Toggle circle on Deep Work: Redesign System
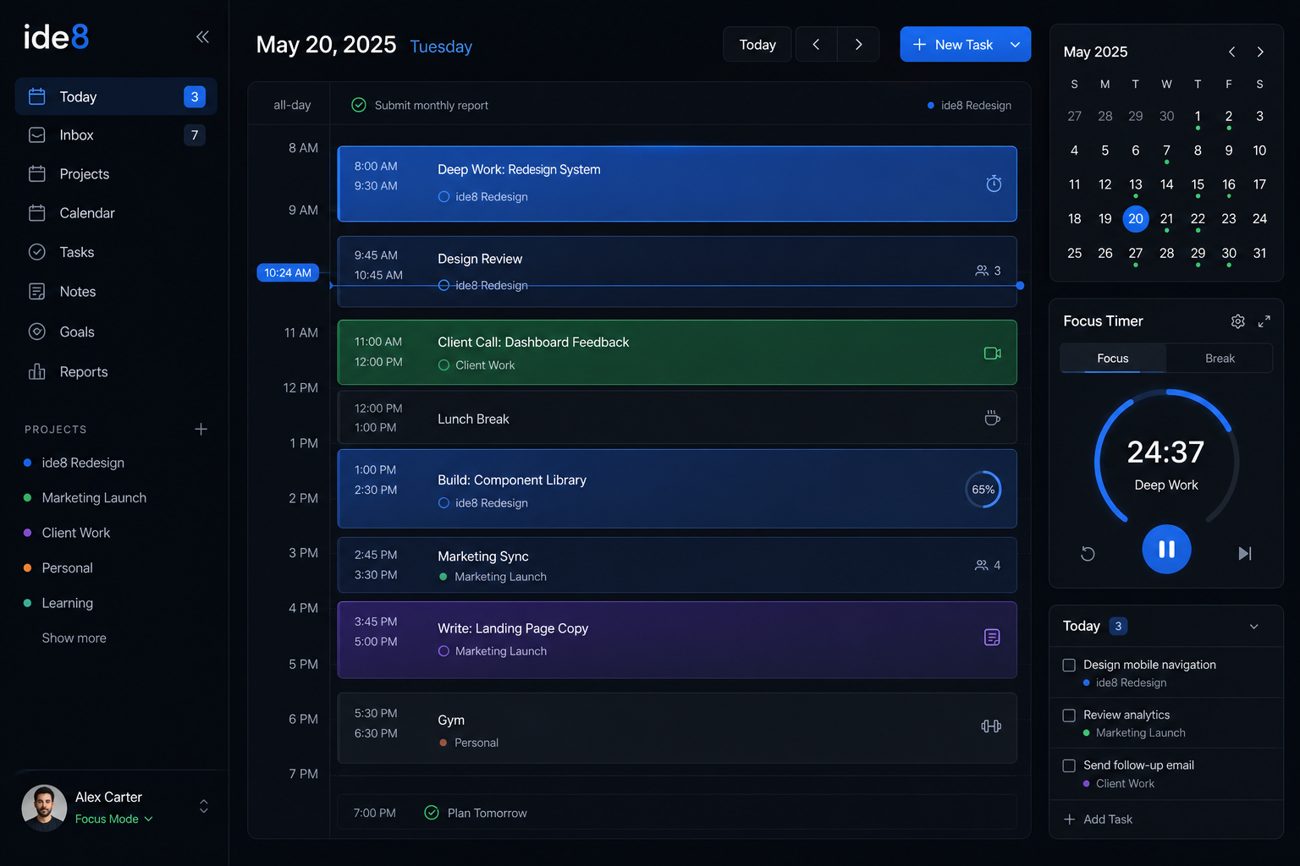This screenshot has width=1300, height=866. click(444, 197)
